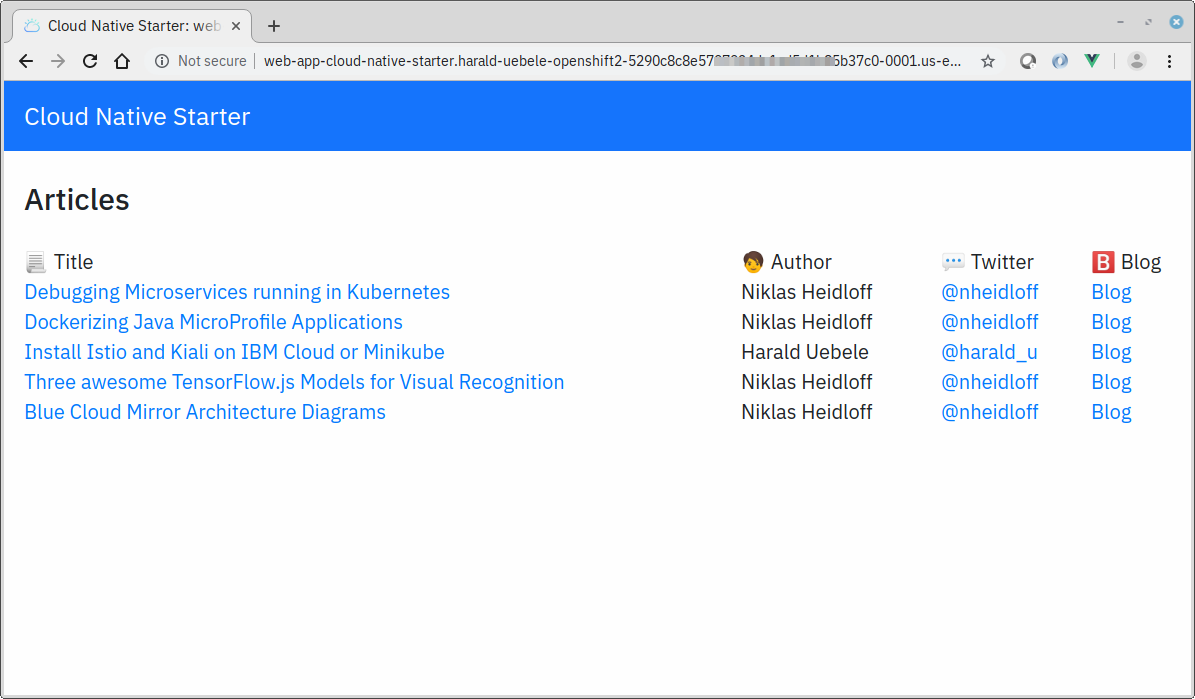Open Install Istio and Kiali article link

[234, 352]
